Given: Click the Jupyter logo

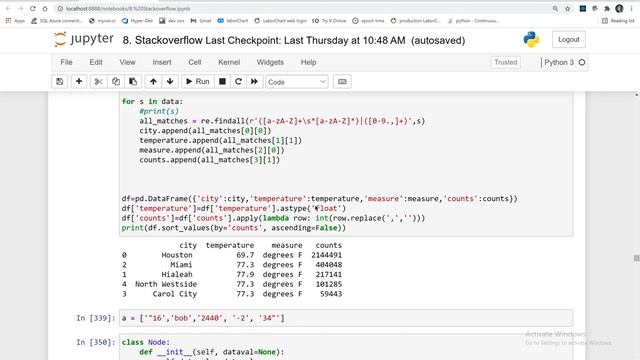Looking at the screenshot, I should pos(84,39).
